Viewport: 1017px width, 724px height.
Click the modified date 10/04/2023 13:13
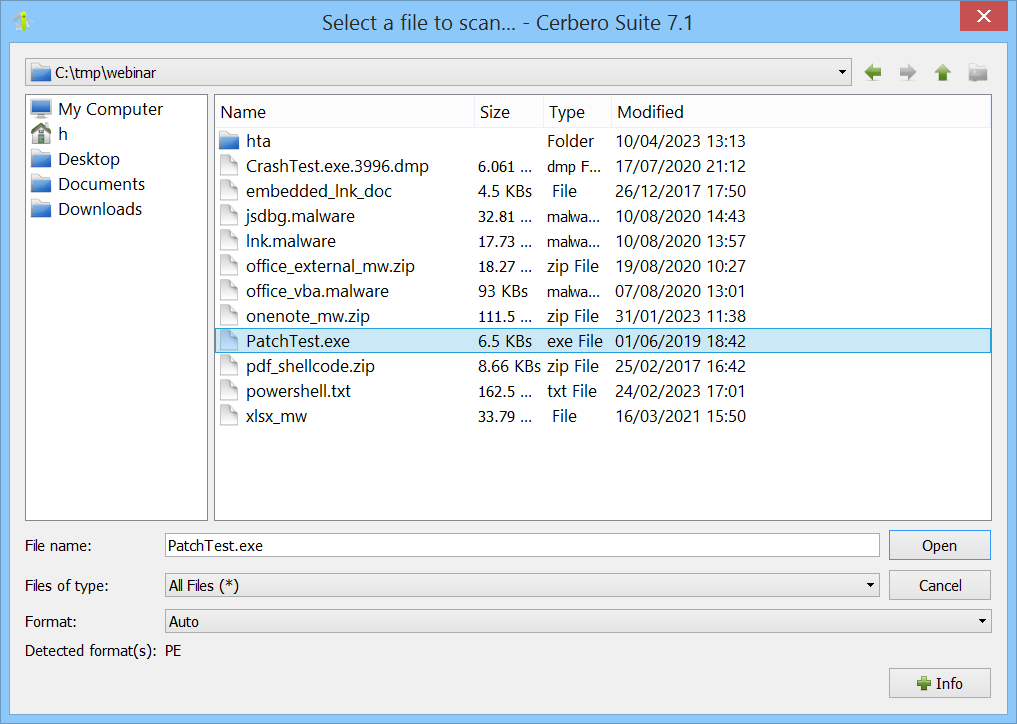tap(680, 141)
